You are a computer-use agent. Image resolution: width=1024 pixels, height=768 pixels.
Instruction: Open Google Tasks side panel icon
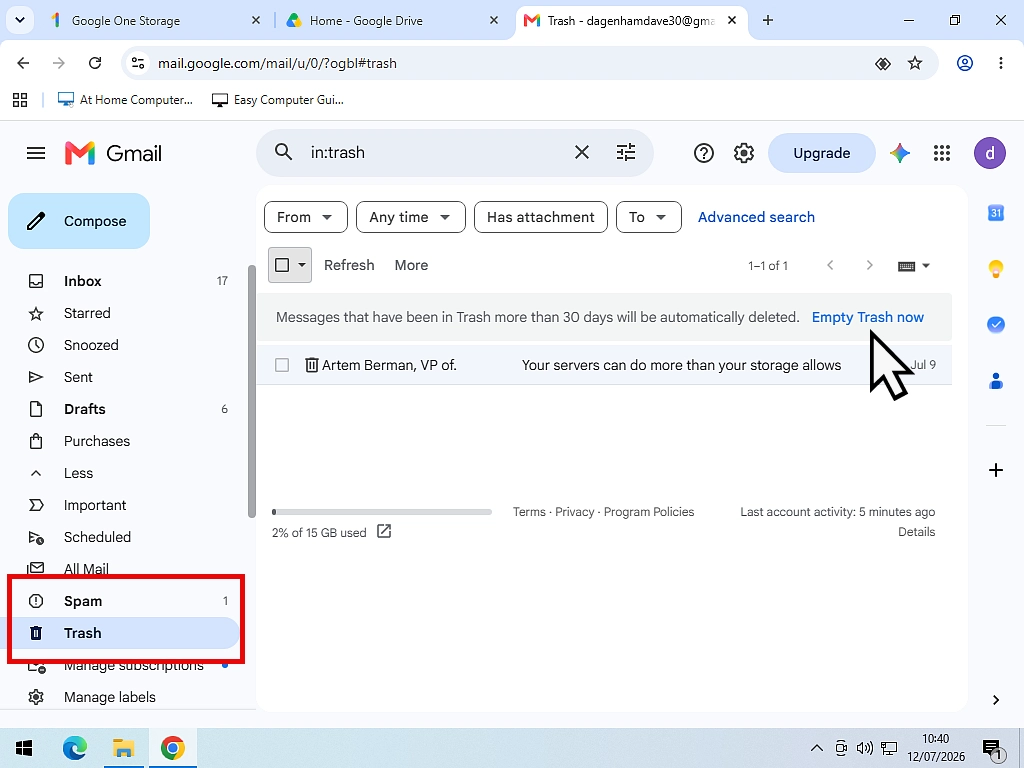[x=996, y=325]
